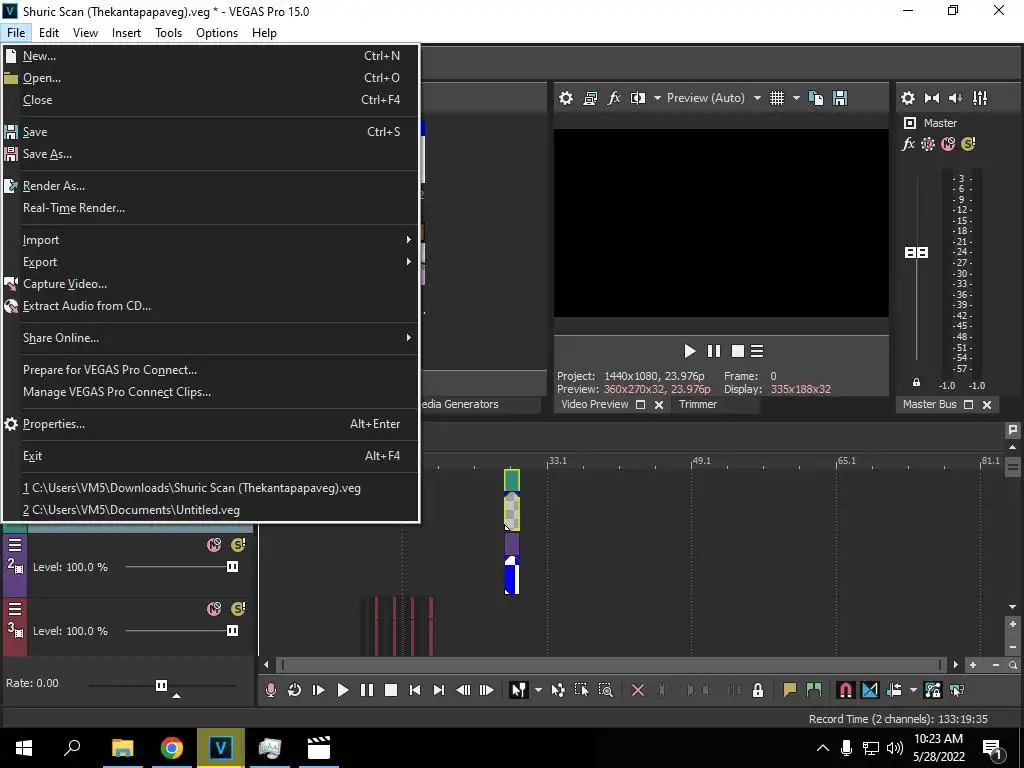Mute the Master bus

point(948,144)
